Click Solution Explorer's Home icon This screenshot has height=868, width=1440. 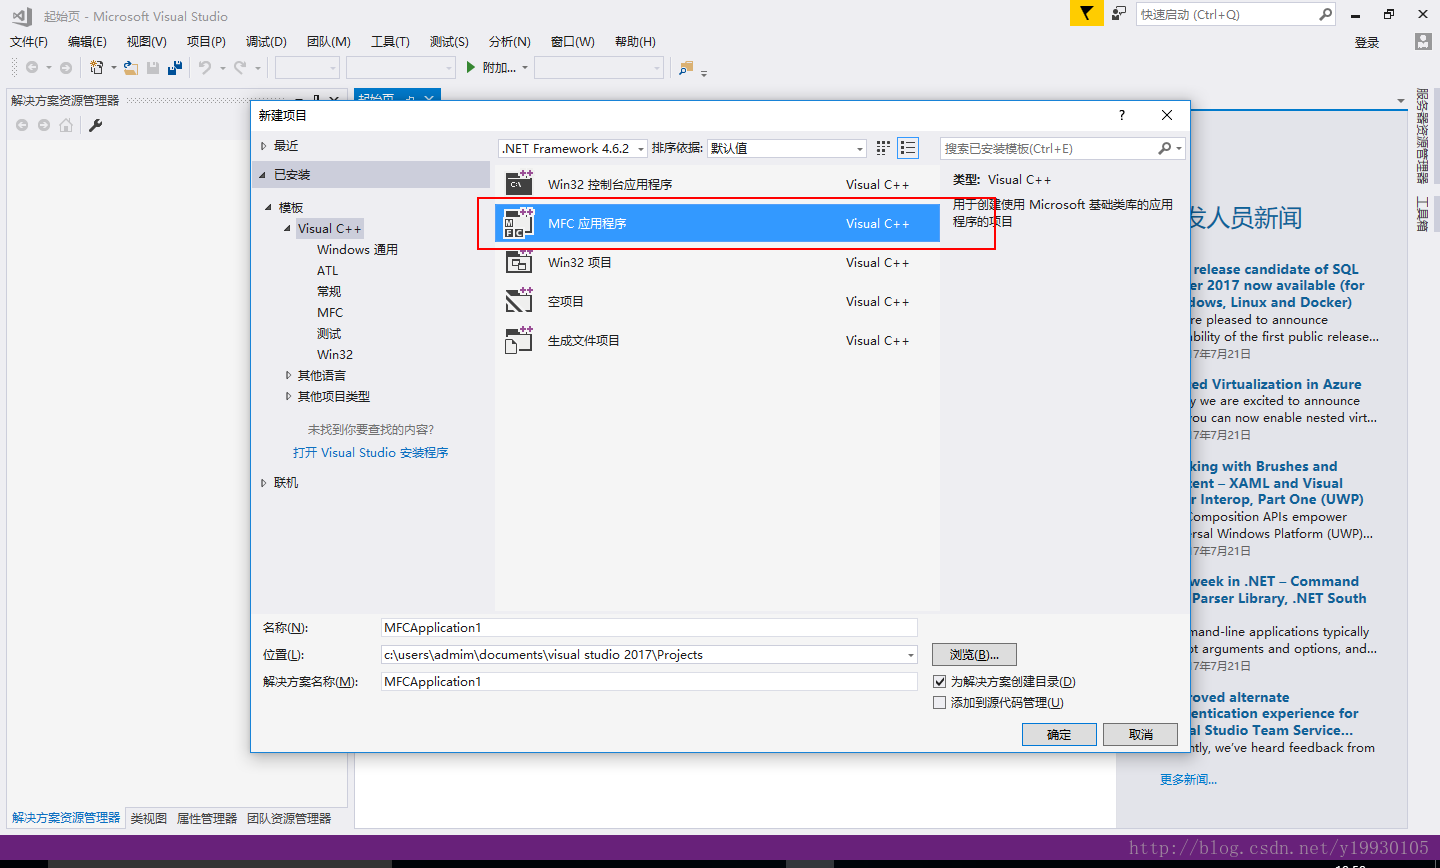point(66,125)
